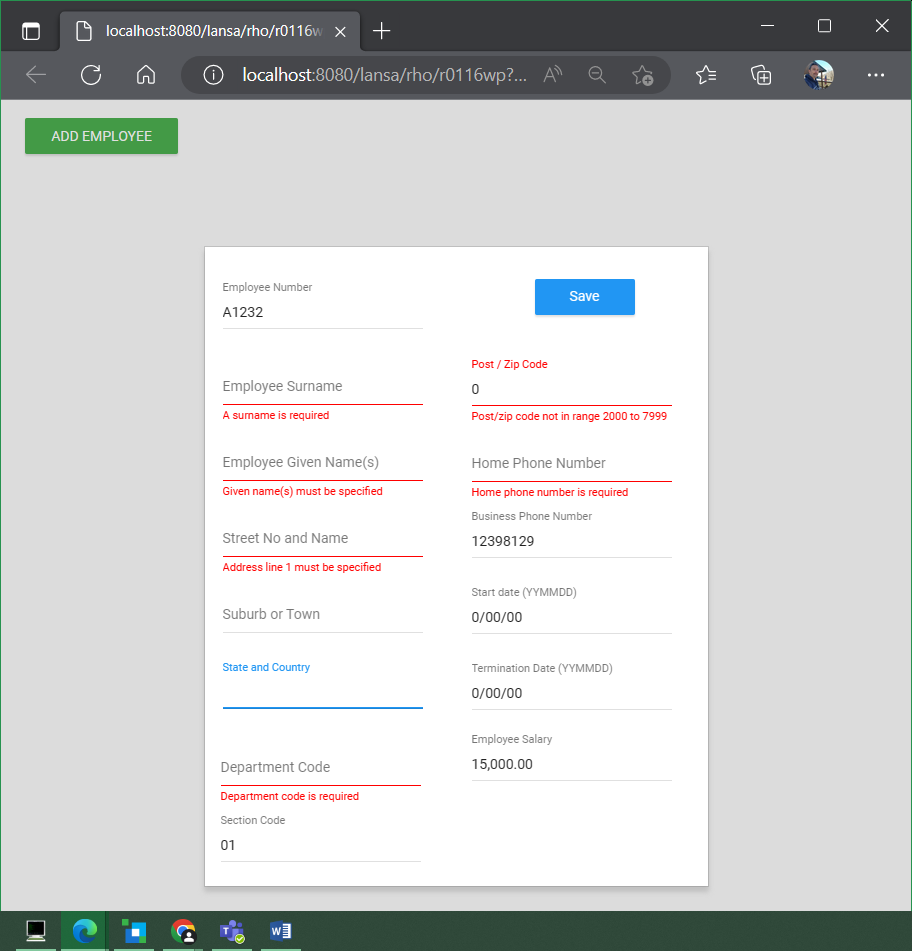Click the browser refresh icon

(x=91, y=75)
